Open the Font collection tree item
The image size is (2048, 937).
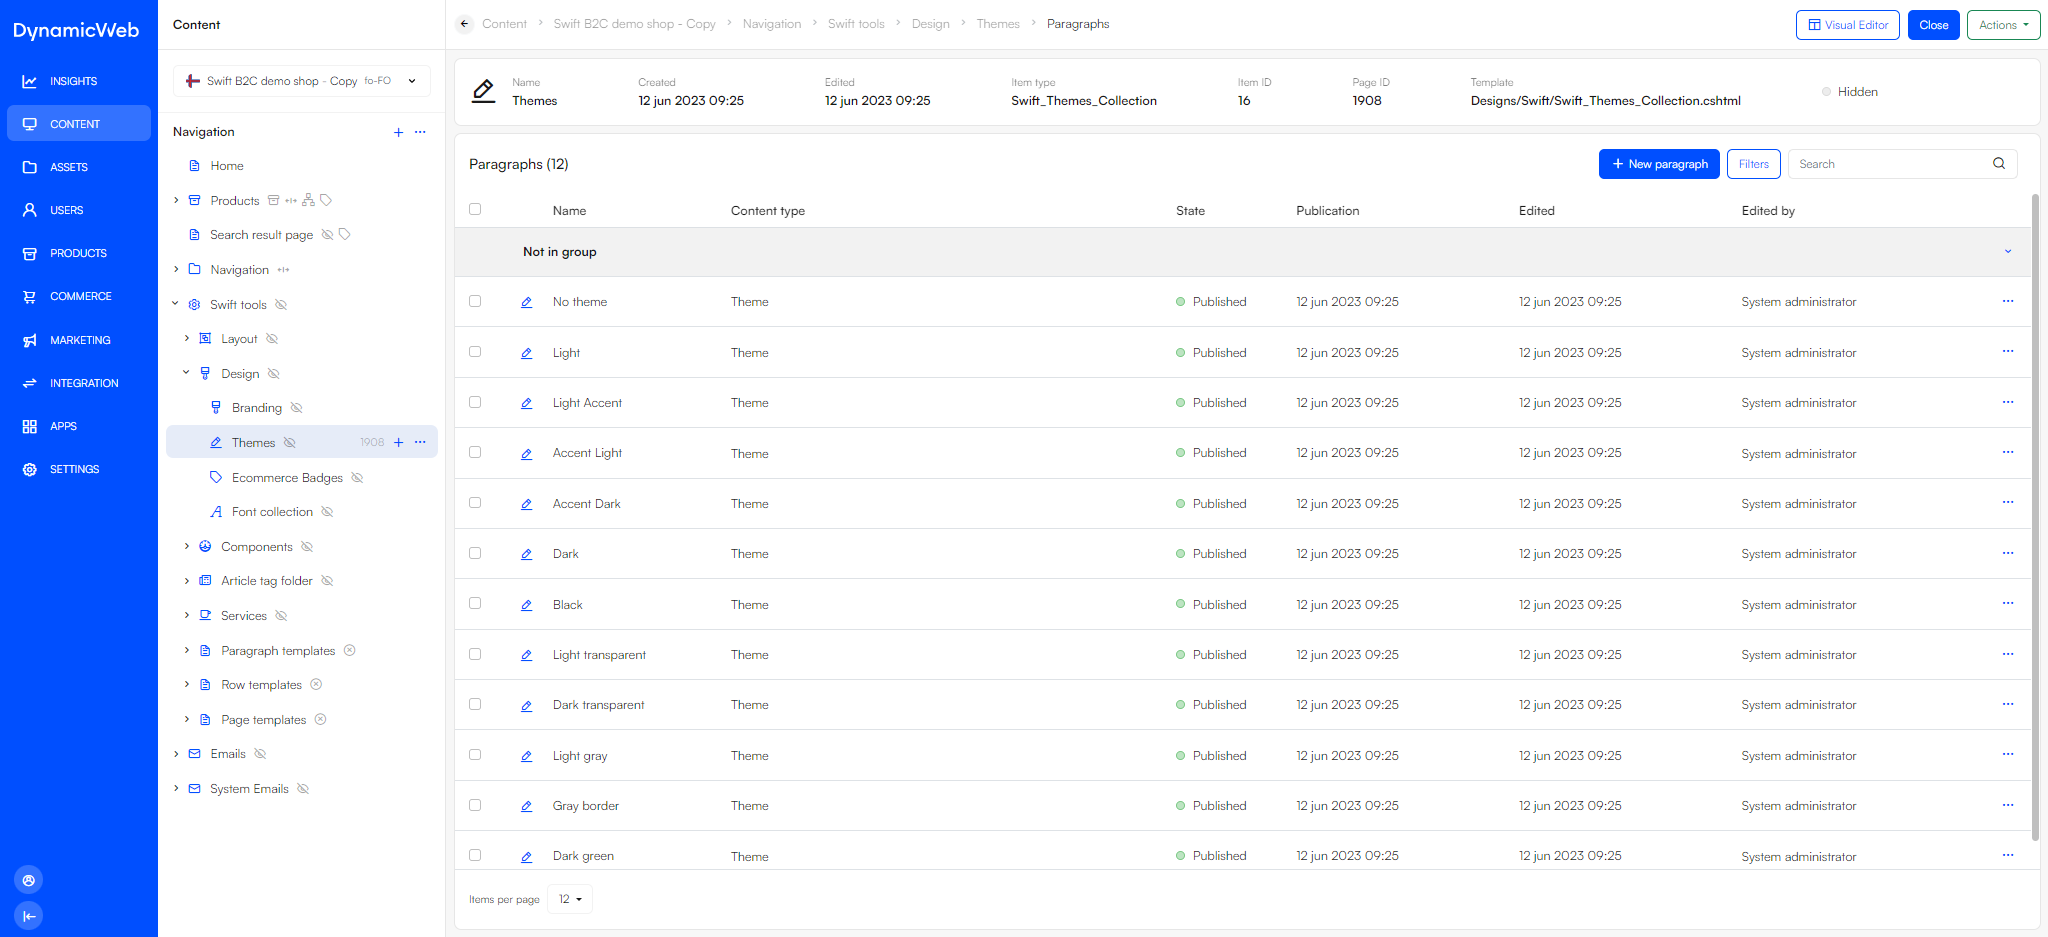272,512
